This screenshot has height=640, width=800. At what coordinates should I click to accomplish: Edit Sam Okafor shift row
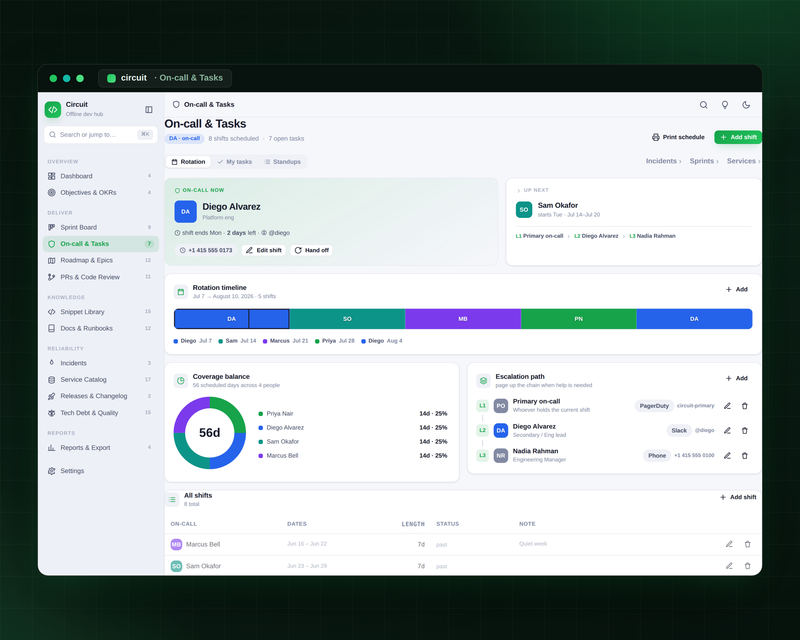[729, 566]
